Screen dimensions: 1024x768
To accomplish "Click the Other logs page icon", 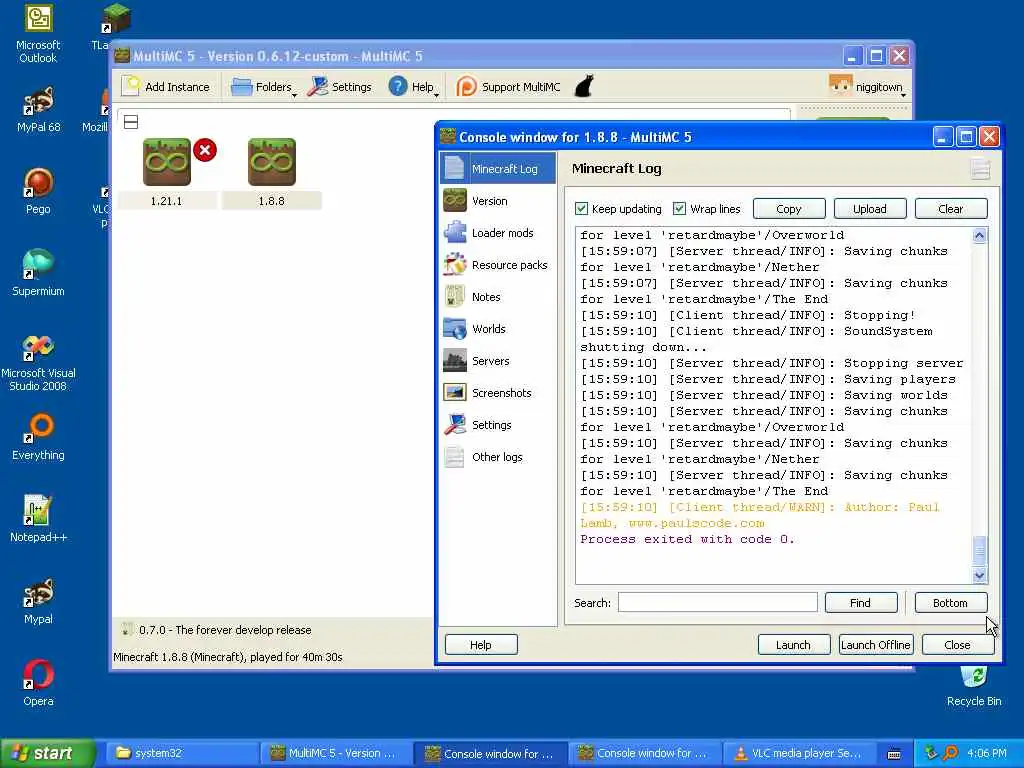I will (455, 456).
